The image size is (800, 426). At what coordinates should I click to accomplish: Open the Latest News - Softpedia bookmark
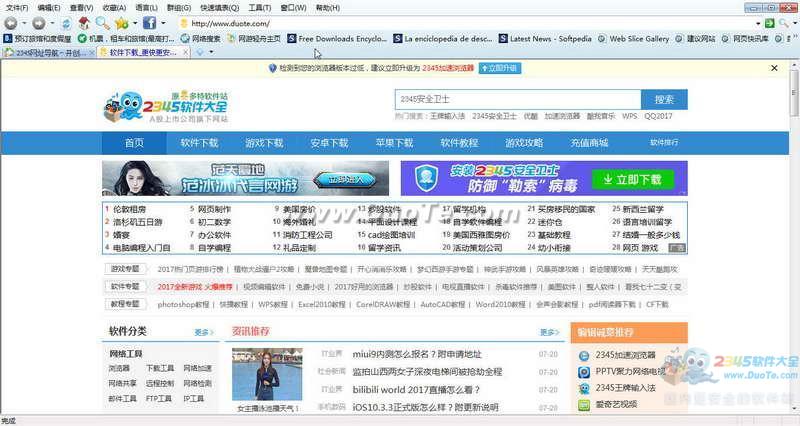coord(545,38)
